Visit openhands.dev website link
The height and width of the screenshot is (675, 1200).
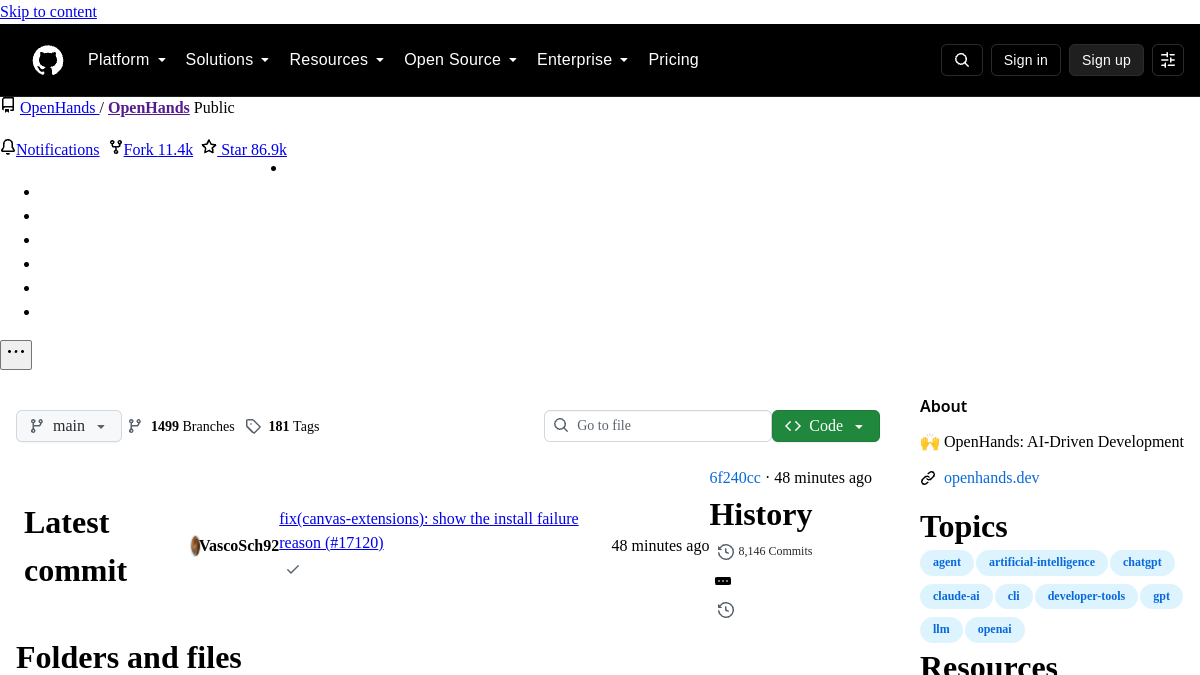[992, 478]
